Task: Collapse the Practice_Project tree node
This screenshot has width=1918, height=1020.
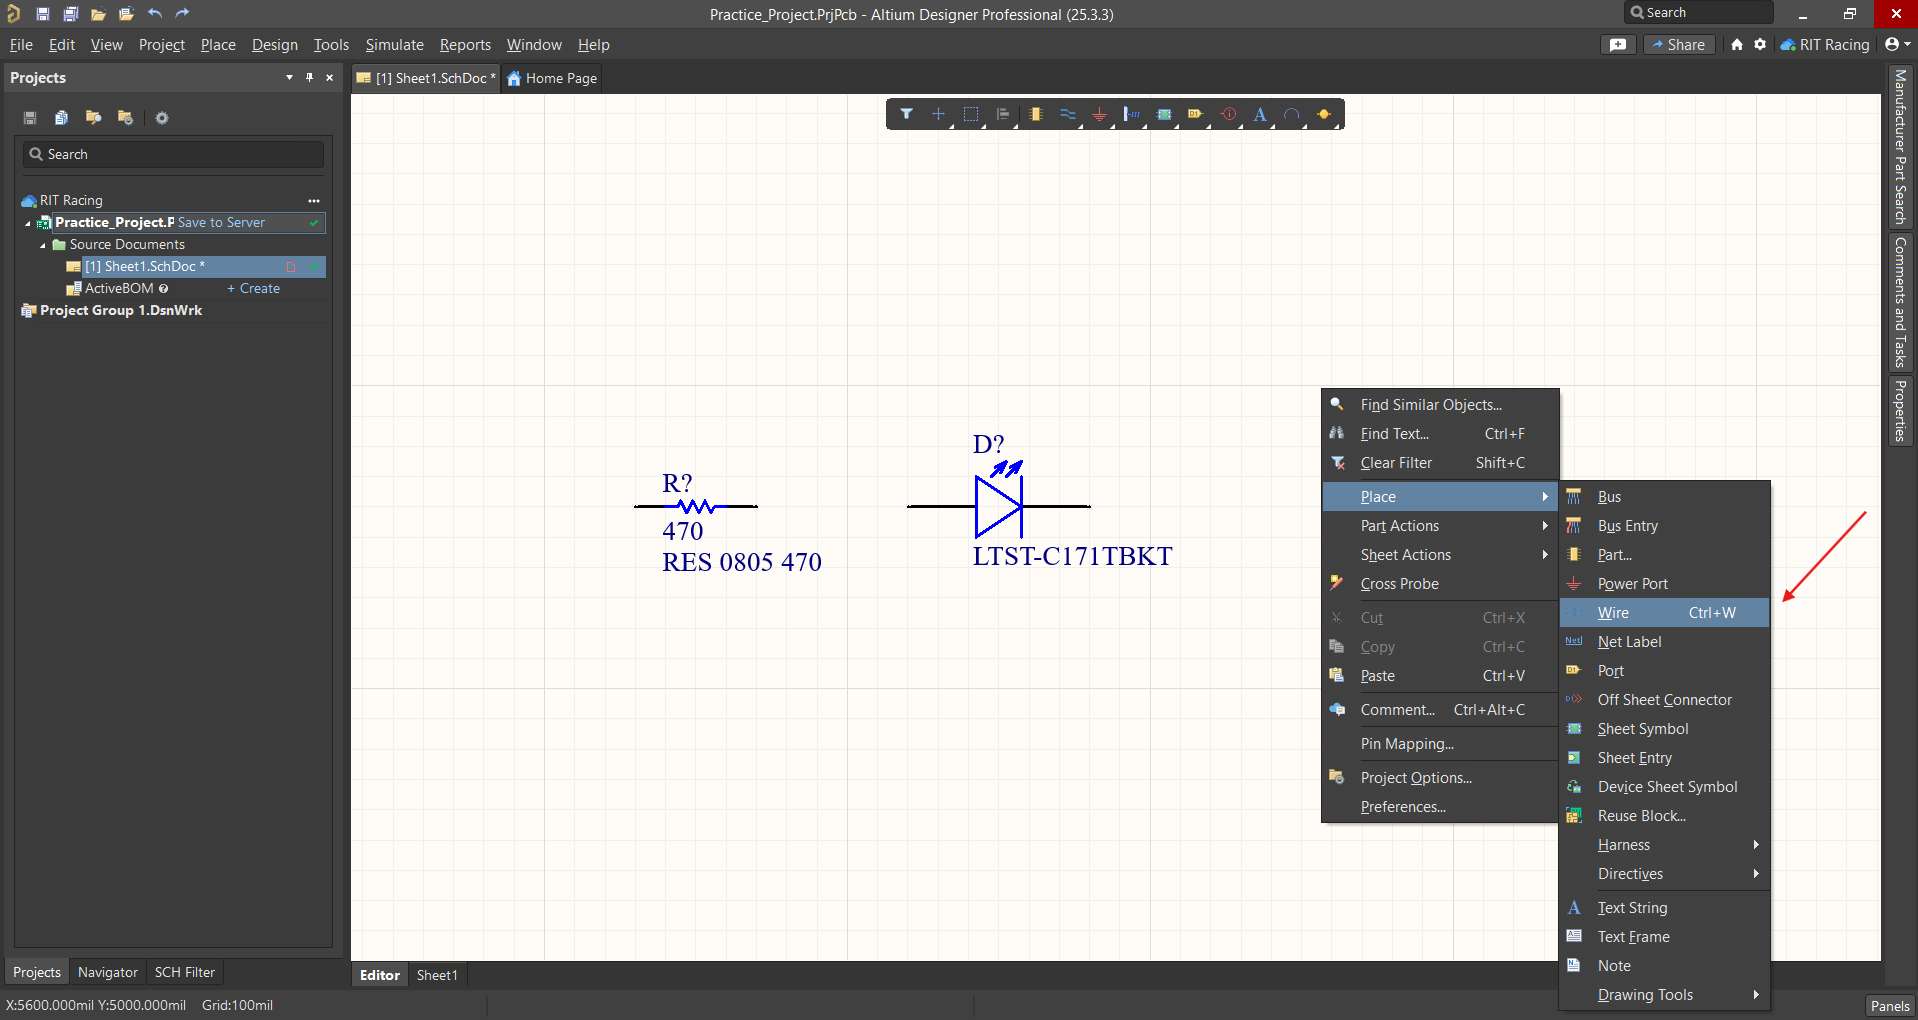Action: pos(28,223)
